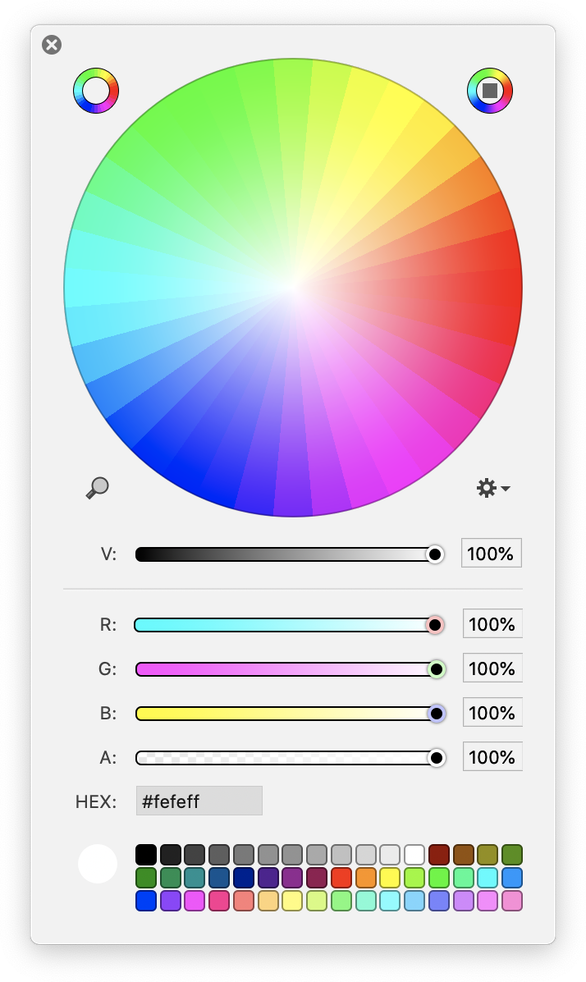
Task: Select the black swatch in the palette
Action: [x=146, y=855]
